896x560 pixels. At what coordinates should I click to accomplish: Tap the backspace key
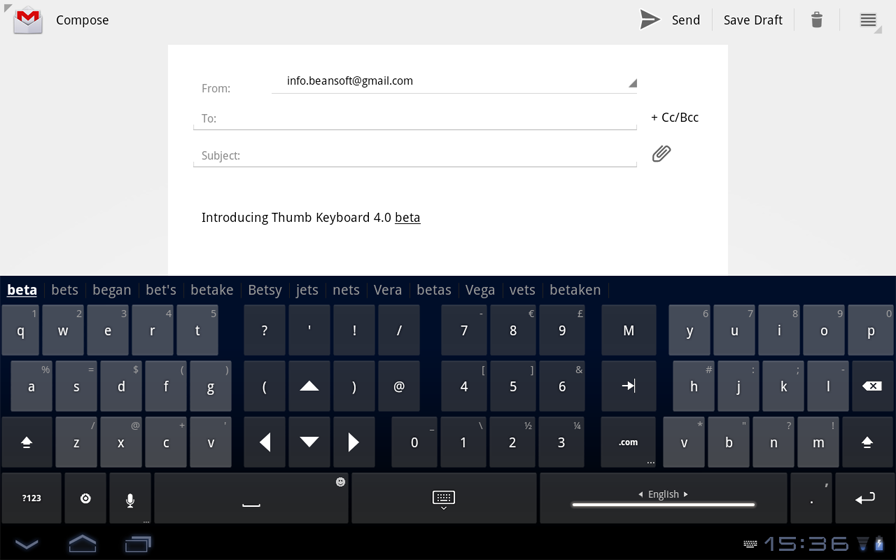pos(872,386)
